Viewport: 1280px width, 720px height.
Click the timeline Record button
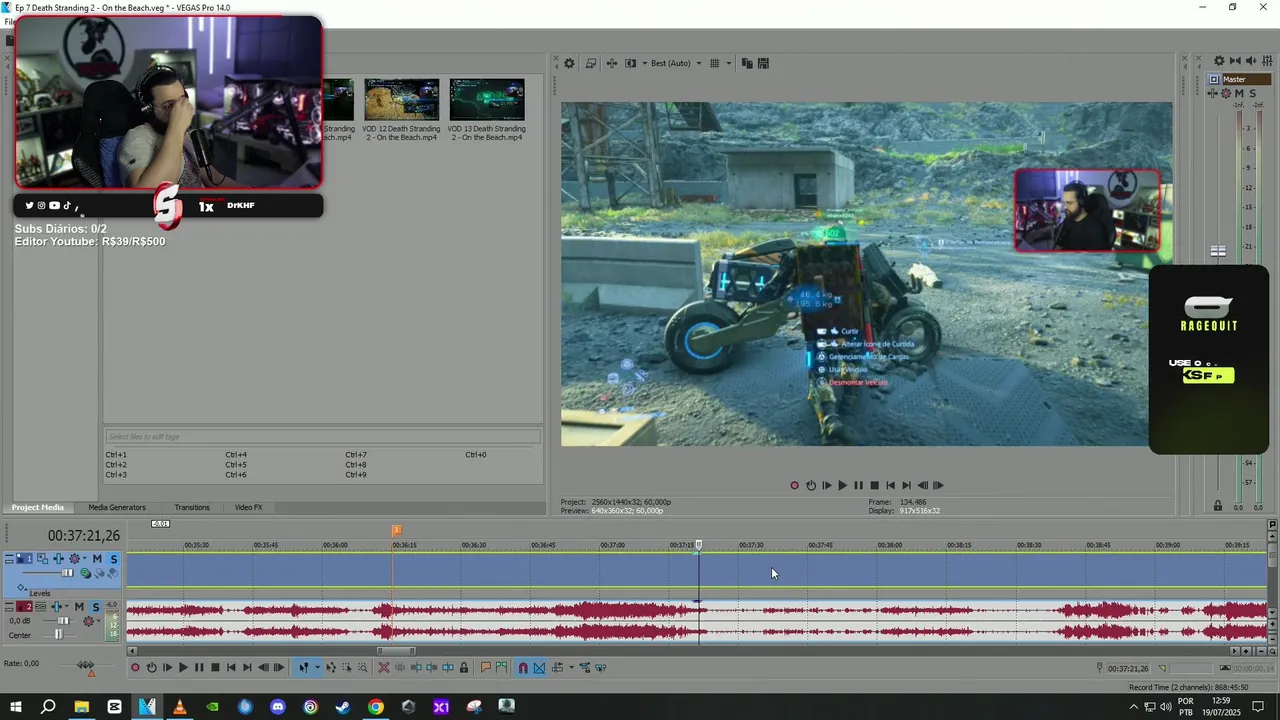(135, 667)
